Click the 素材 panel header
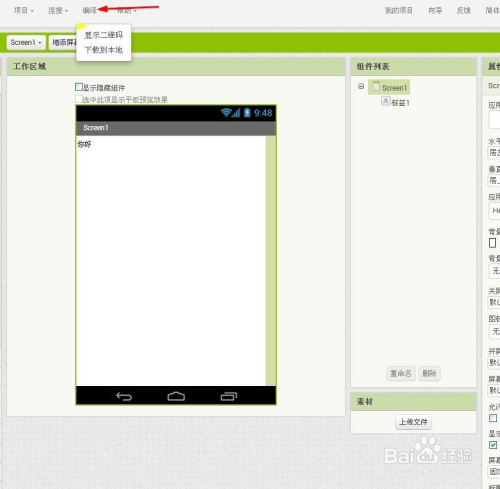 [x=413, y=402]
